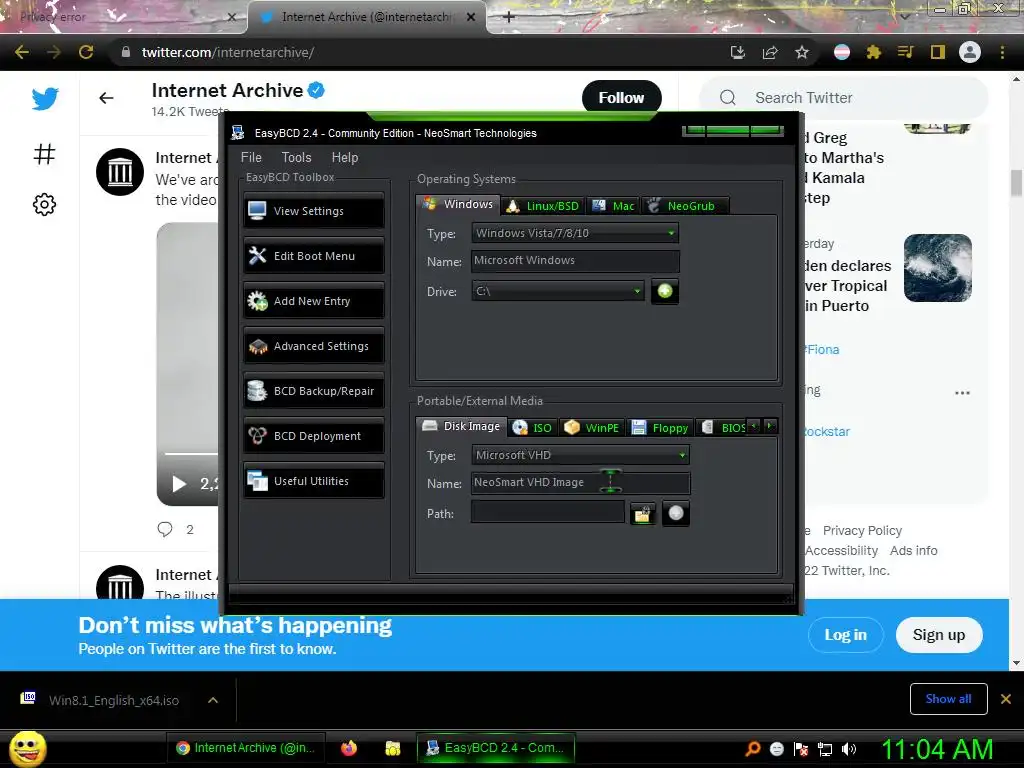
Task: Open Useful Utilities
Action: pyautogui.click(x=313, y=481)
